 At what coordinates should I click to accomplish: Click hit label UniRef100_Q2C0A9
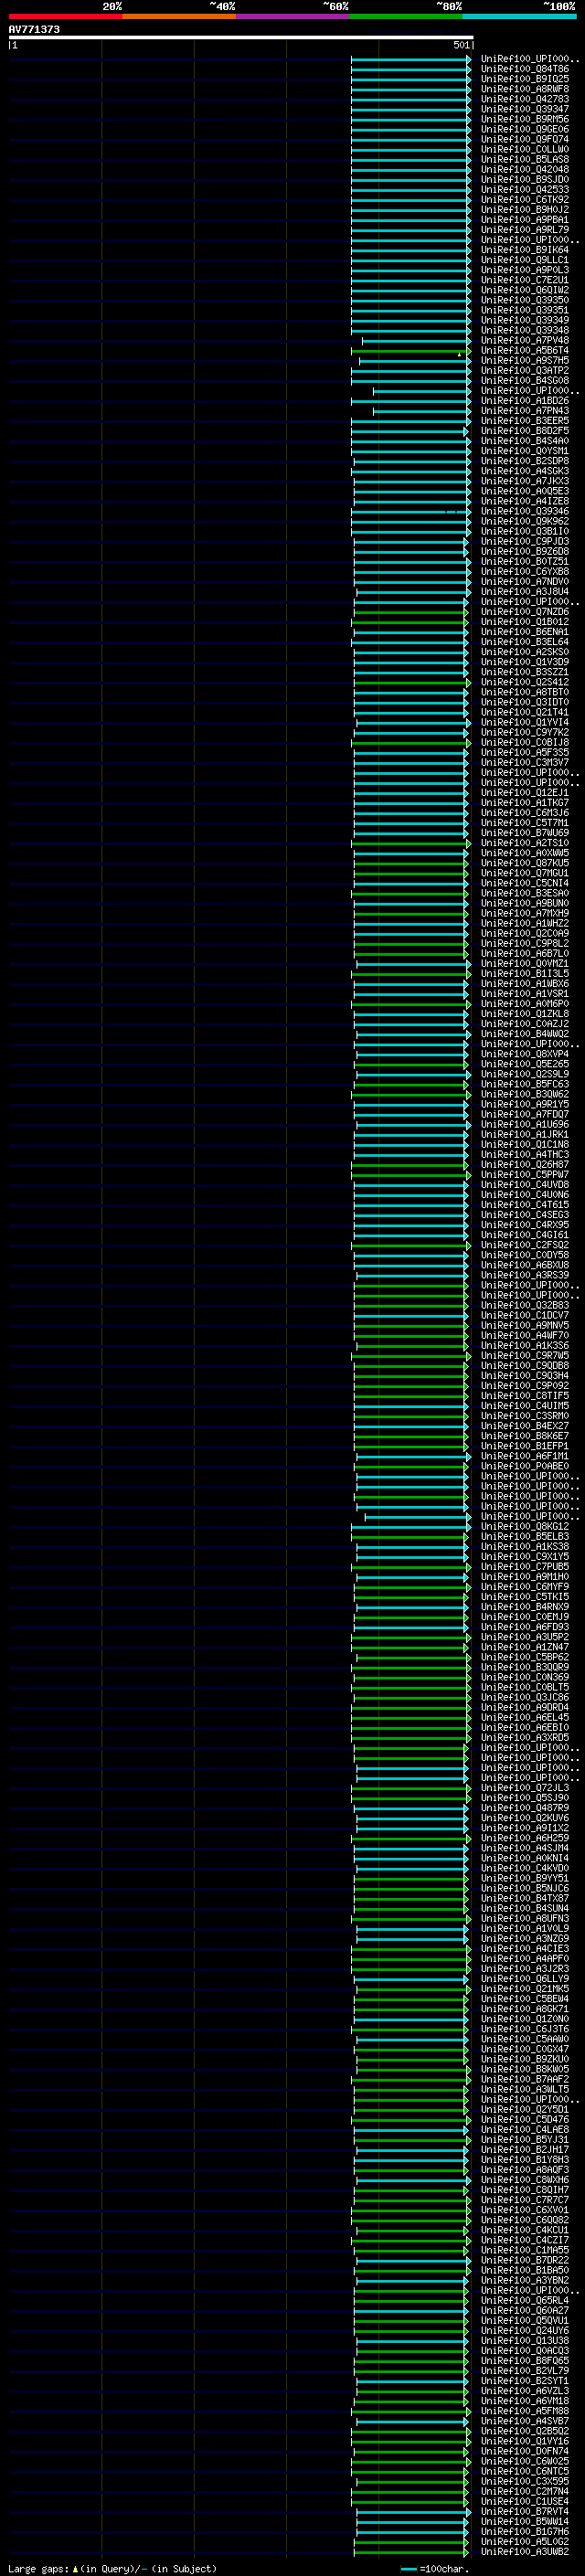pos(525,934)
